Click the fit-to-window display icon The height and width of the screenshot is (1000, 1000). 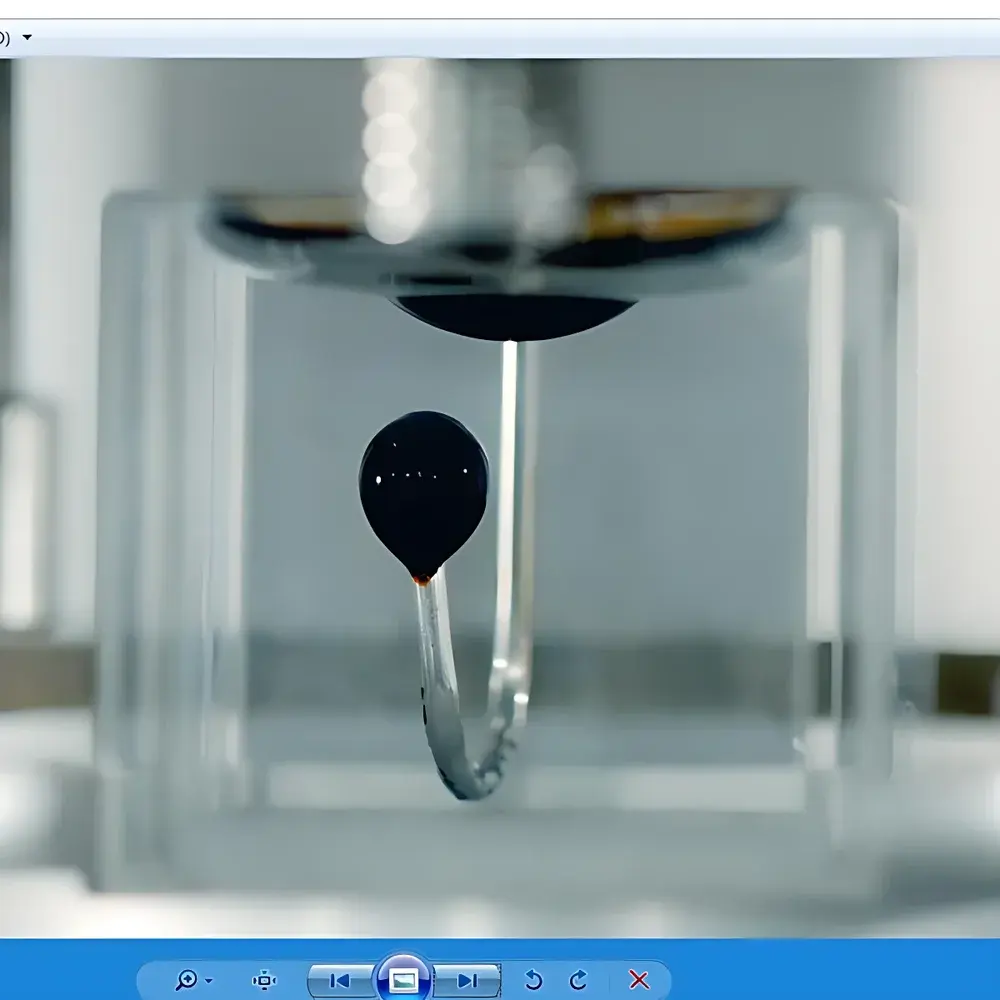(x=265, y=982)
